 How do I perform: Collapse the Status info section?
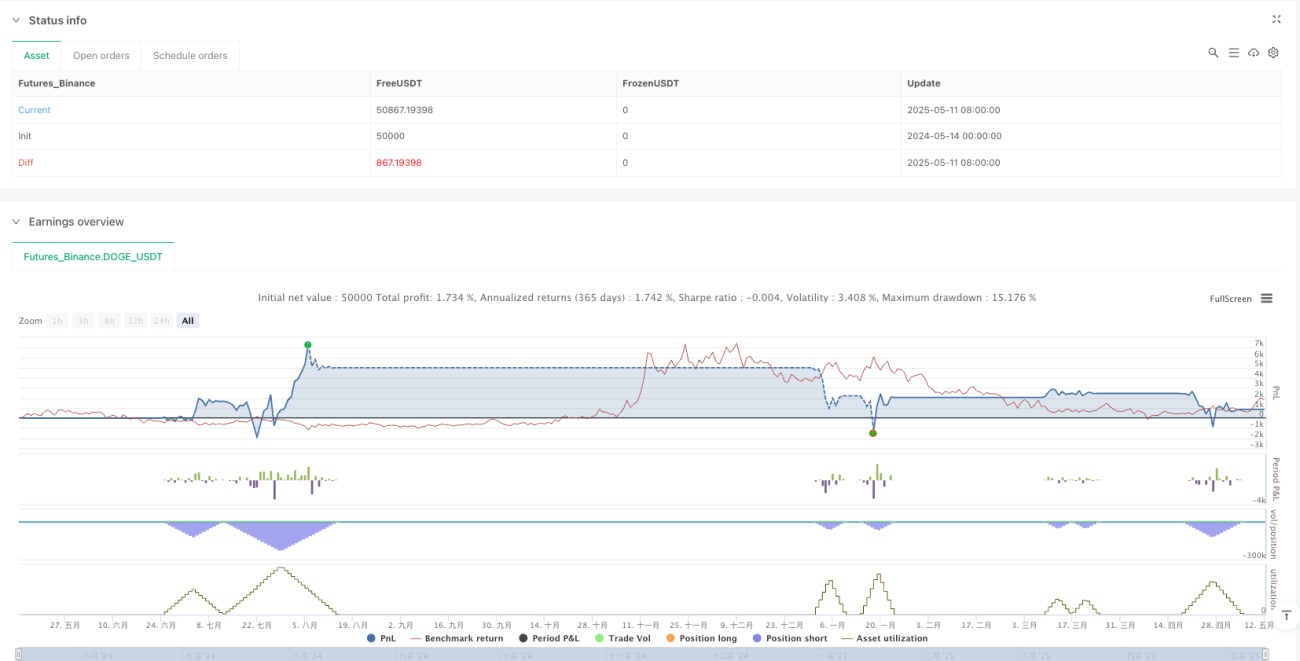pos(17,20)
